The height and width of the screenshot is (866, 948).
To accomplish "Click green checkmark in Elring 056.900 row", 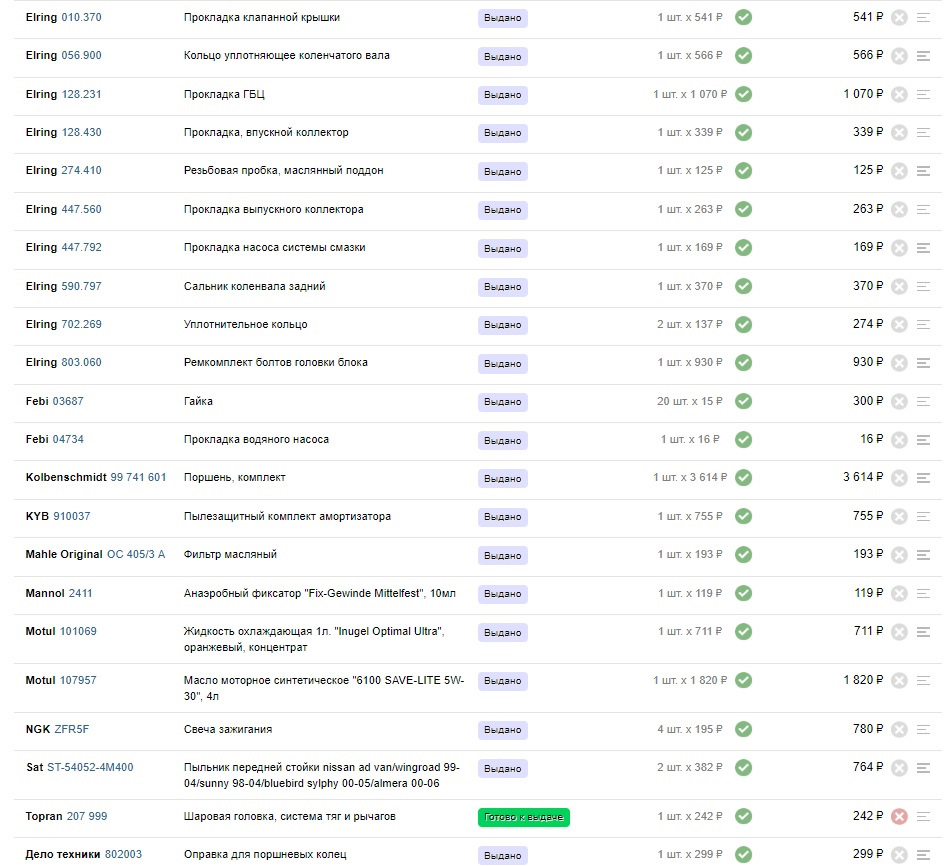I will (743, 56).
